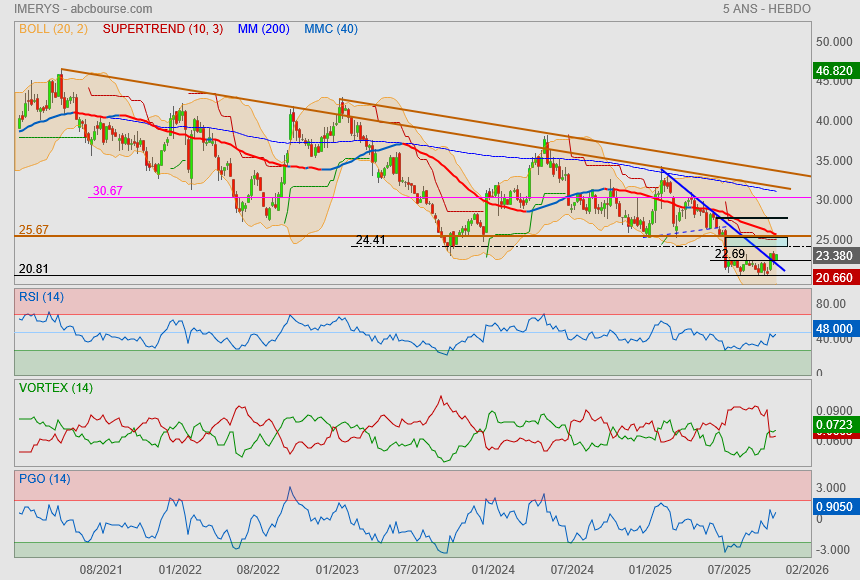Select the 07/2024 date on time axis
The width and height of the screenshot is (860, 580).
[572, 568]
